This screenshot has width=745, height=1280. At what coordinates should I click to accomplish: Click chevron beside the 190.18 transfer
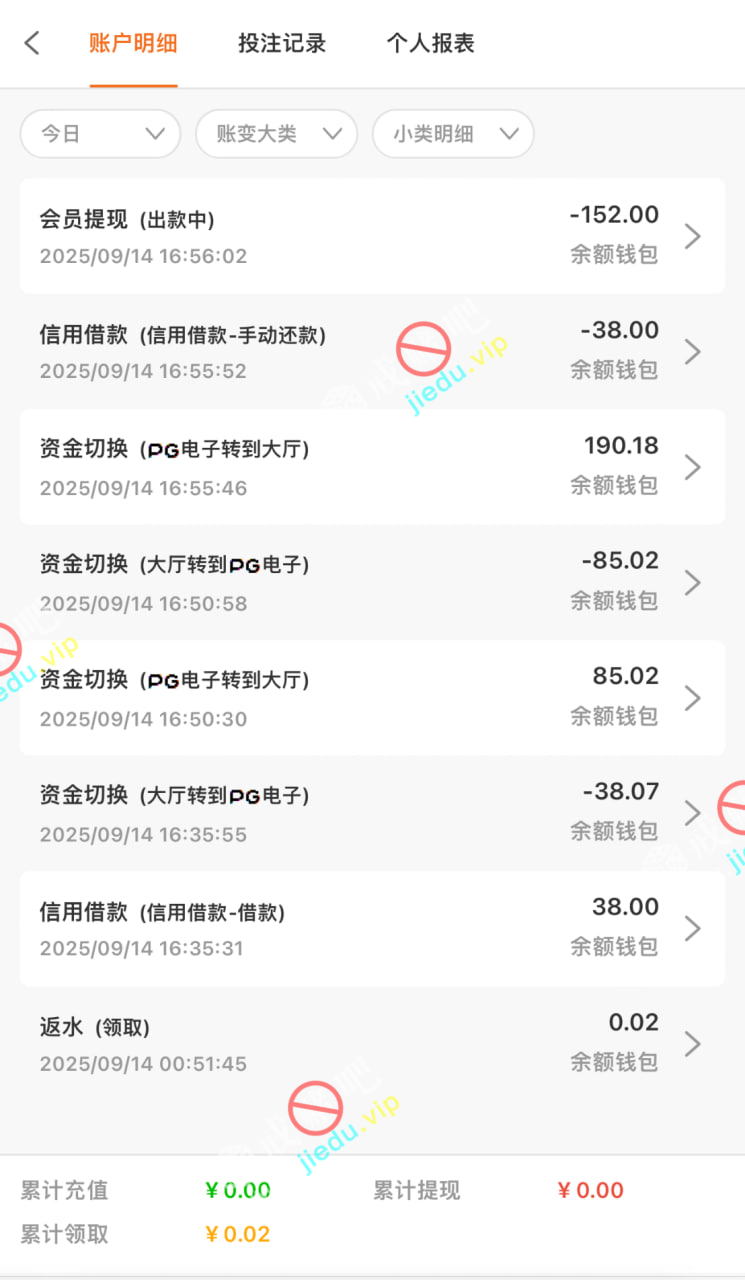692,467
